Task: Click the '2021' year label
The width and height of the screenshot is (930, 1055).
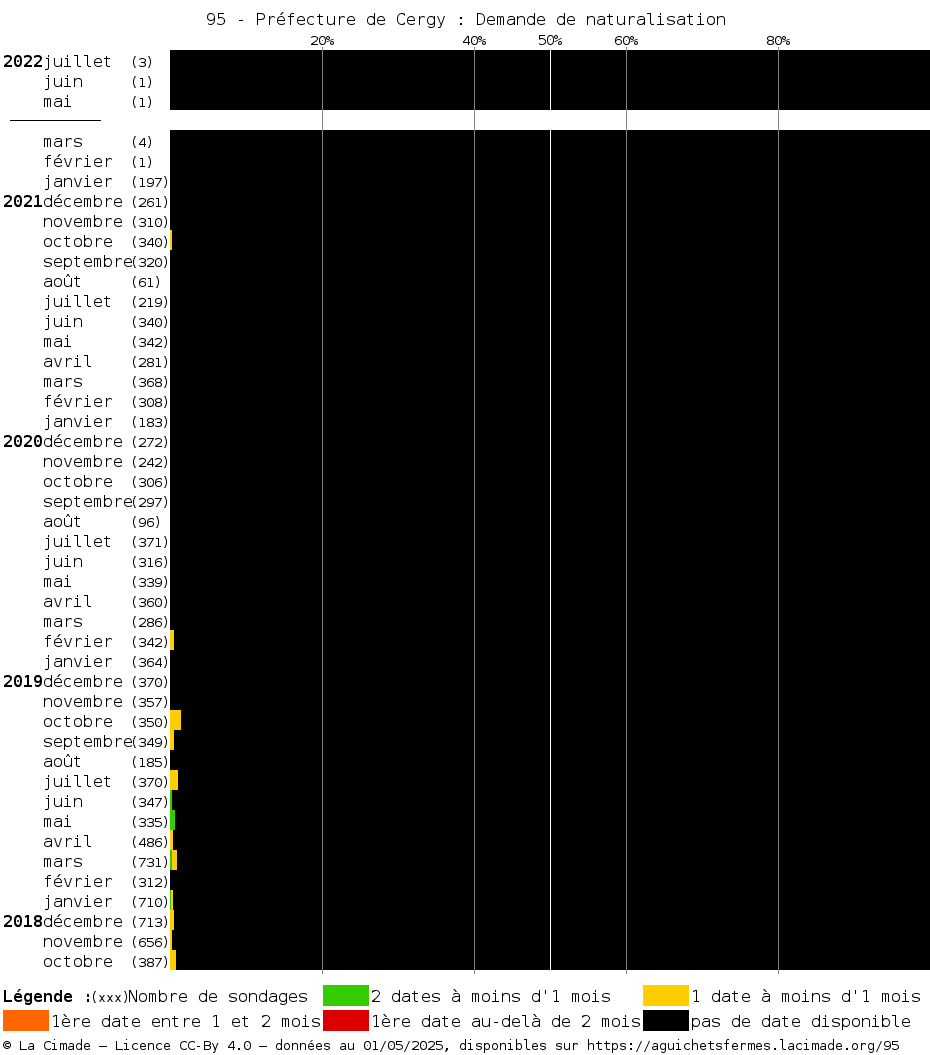Action: [x=23, y=201]
